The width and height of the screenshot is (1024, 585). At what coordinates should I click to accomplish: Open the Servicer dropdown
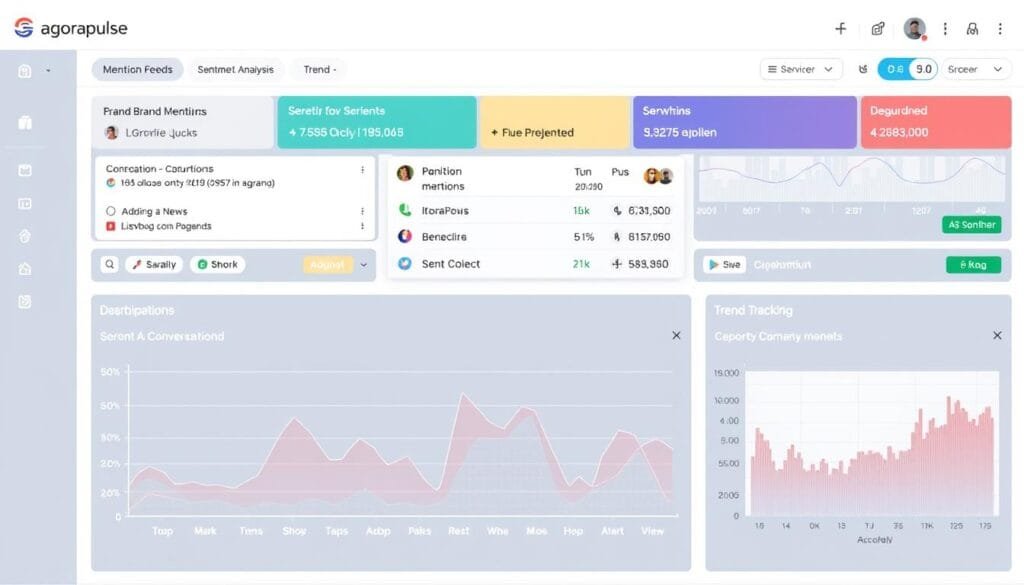tap(801, 69)
